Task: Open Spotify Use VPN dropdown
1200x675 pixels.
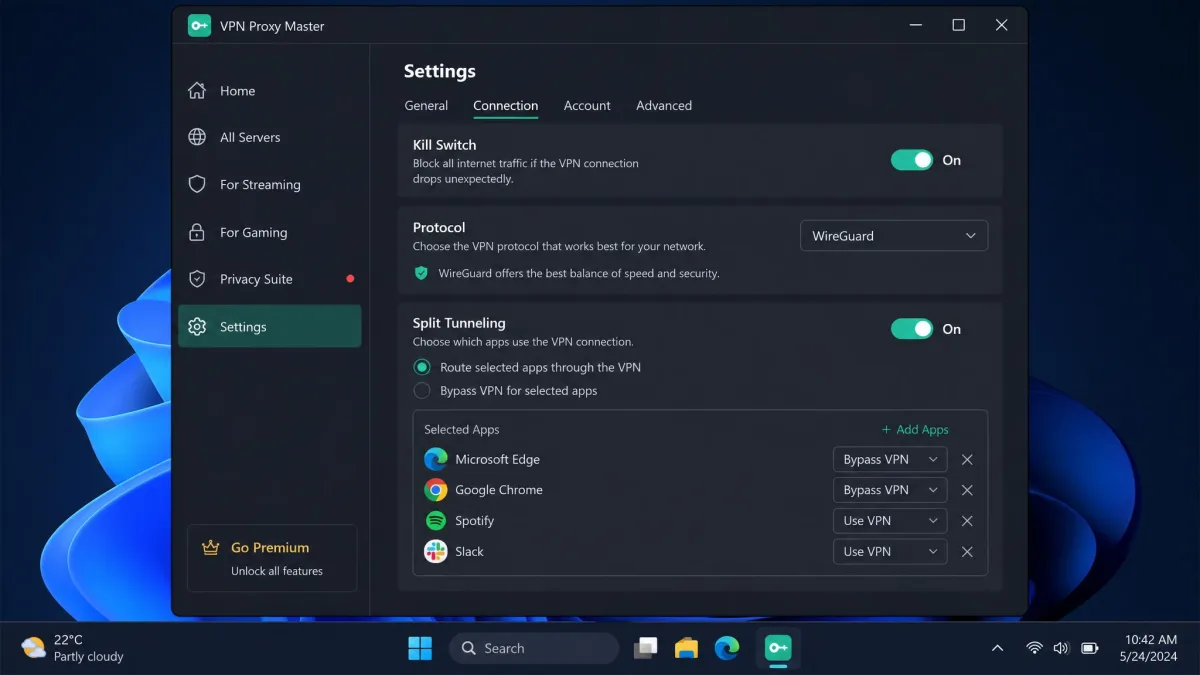Action: pyautogui.click(x=890, y=521)
